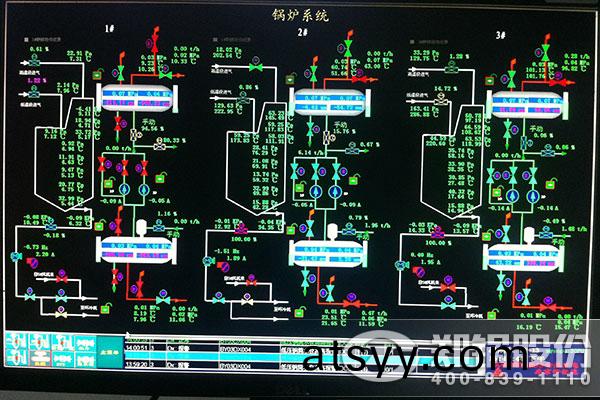Click boiler 2# red bottom outlet valve

(351, 301)
